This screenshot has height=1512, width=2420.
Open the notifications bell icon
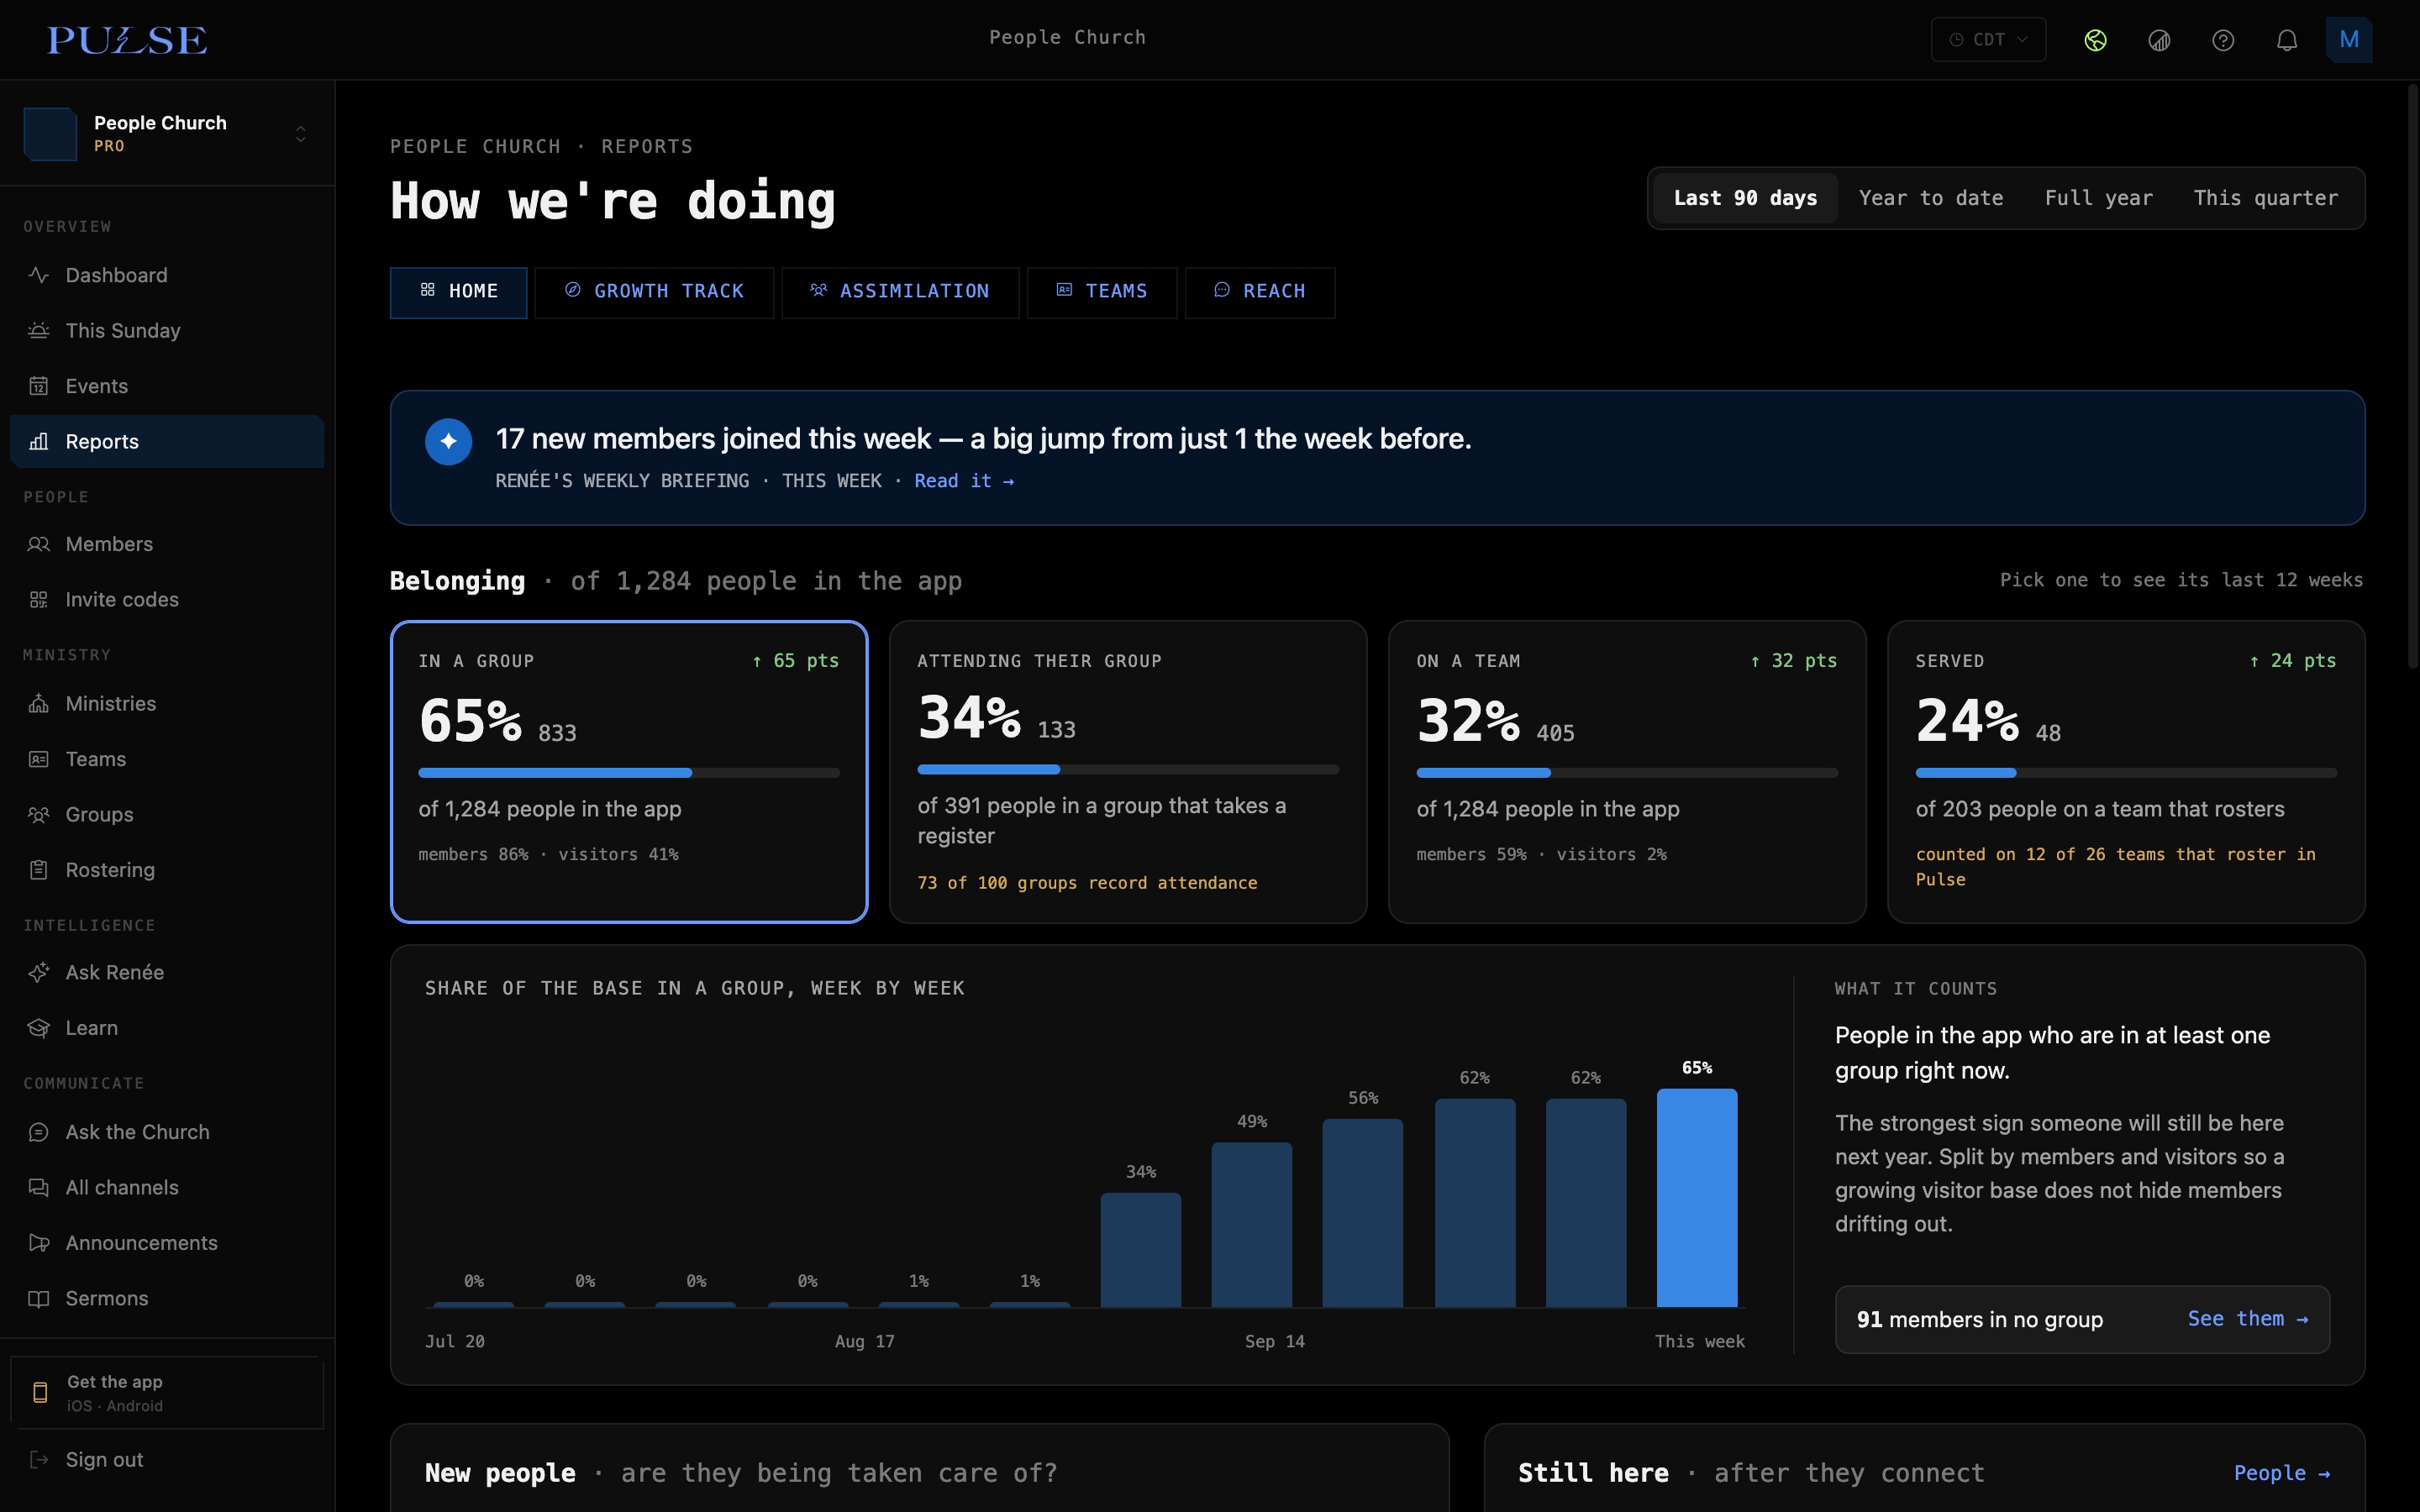coord(2286,40)
